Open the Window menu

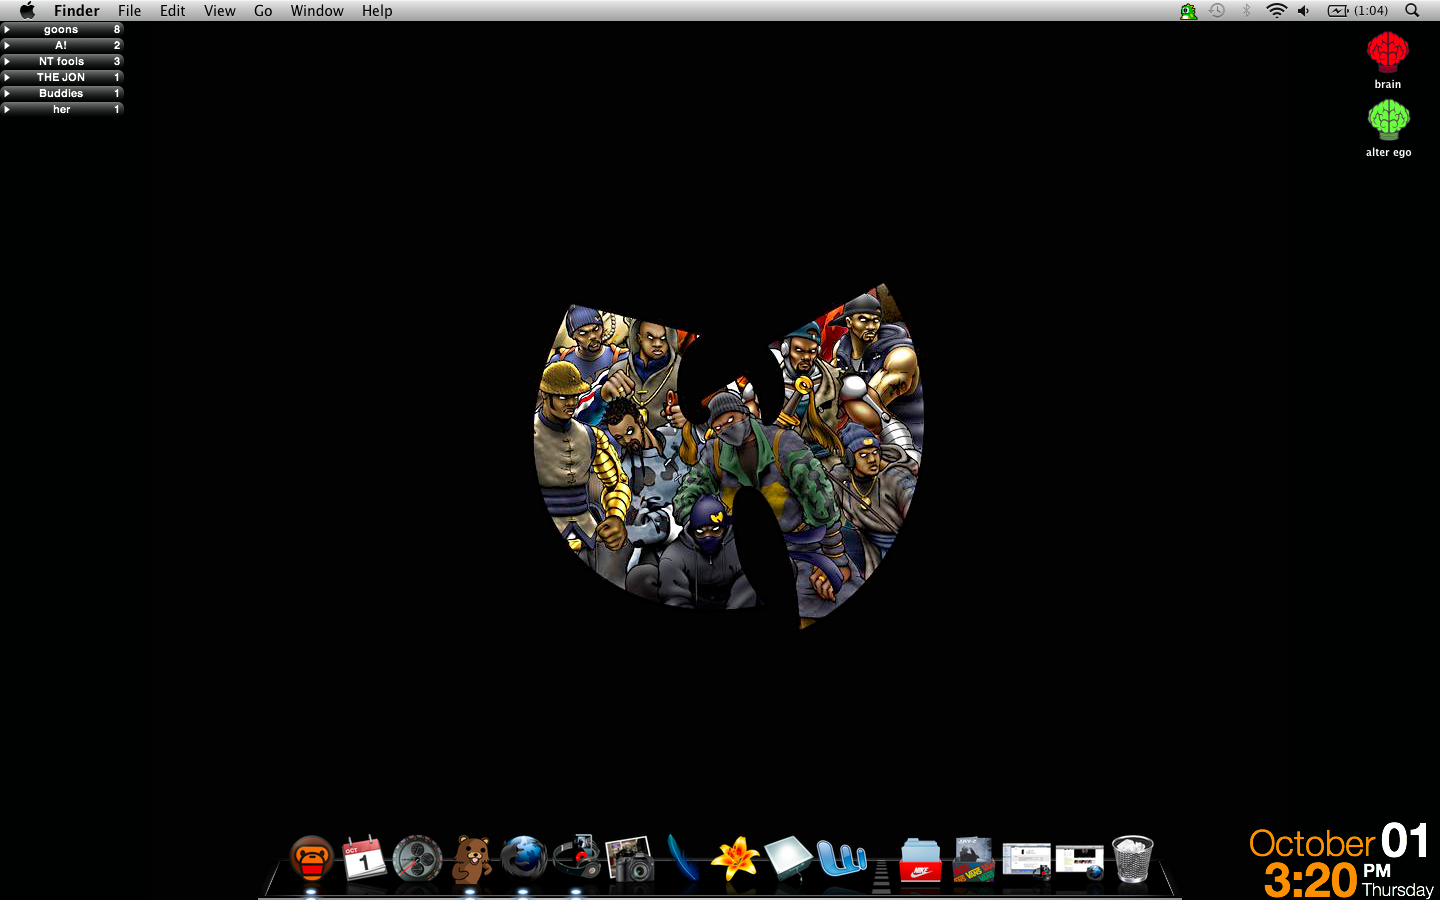317,10
